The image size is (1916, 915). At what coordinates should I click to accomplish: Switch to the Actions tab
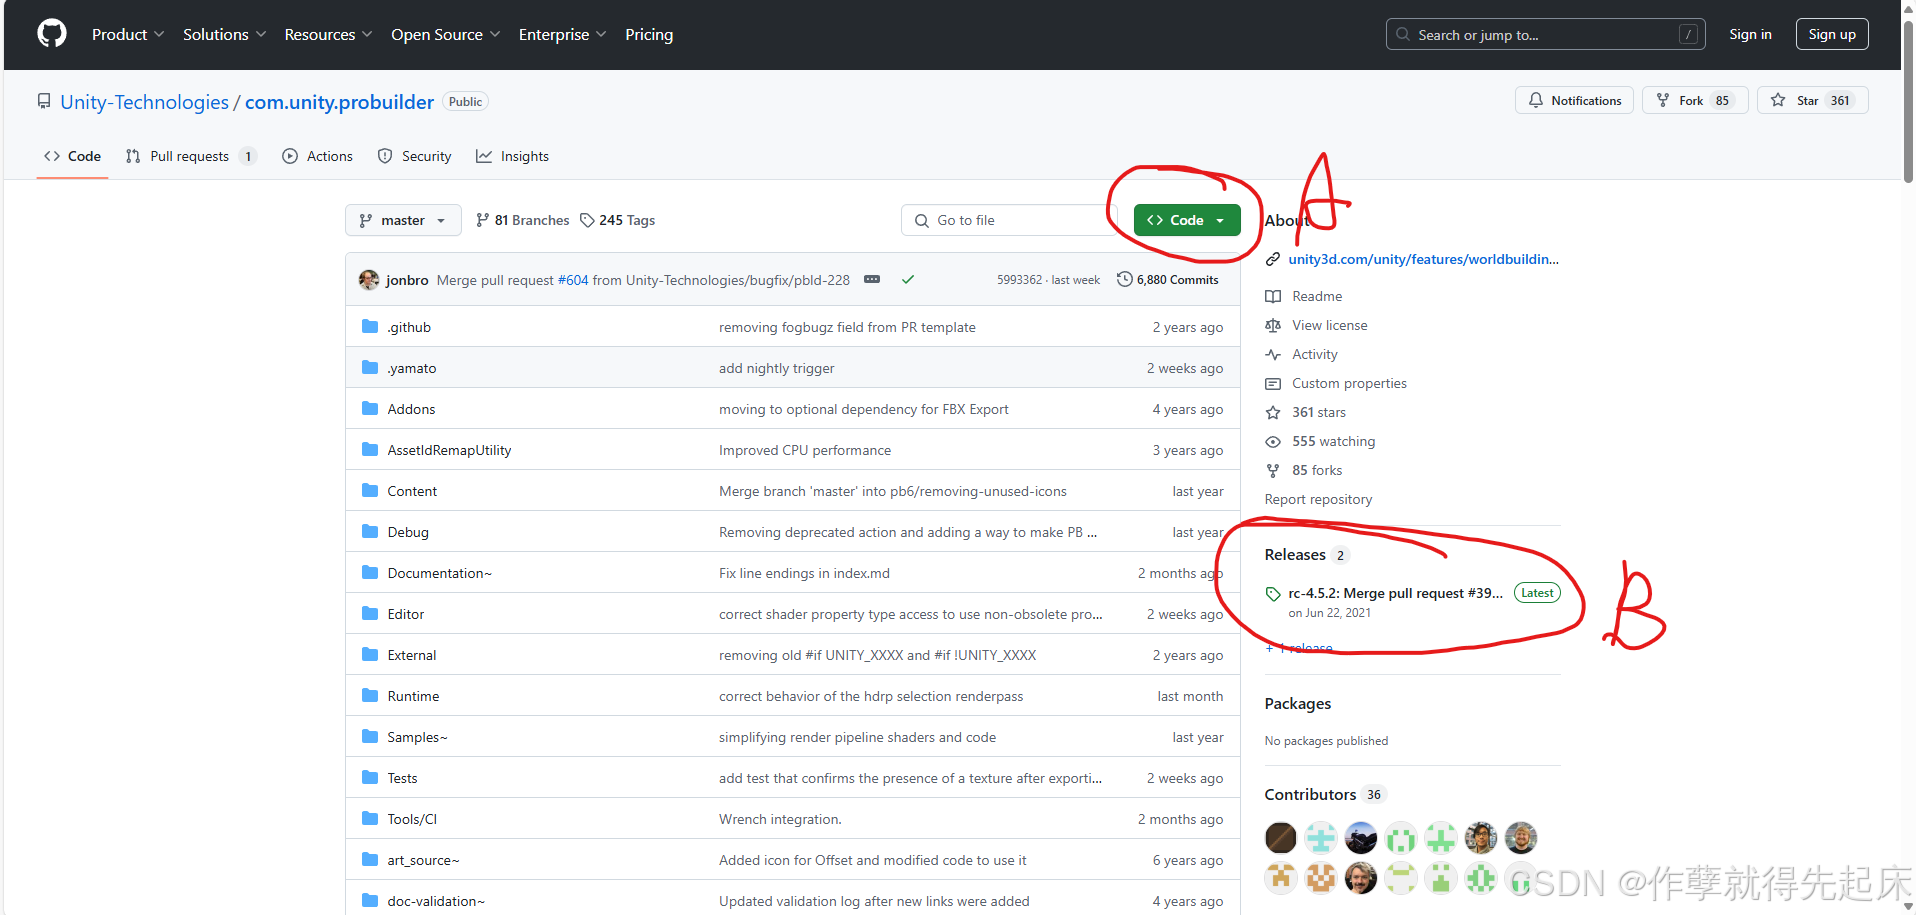coord(317,156)
